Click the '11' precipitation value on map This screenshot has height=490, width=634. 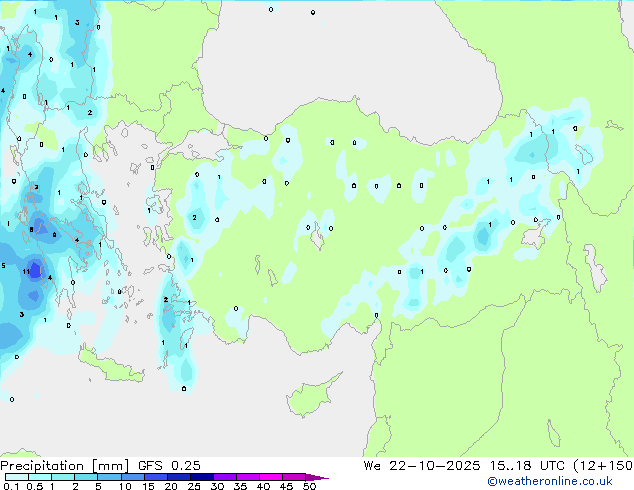point(26,271)
